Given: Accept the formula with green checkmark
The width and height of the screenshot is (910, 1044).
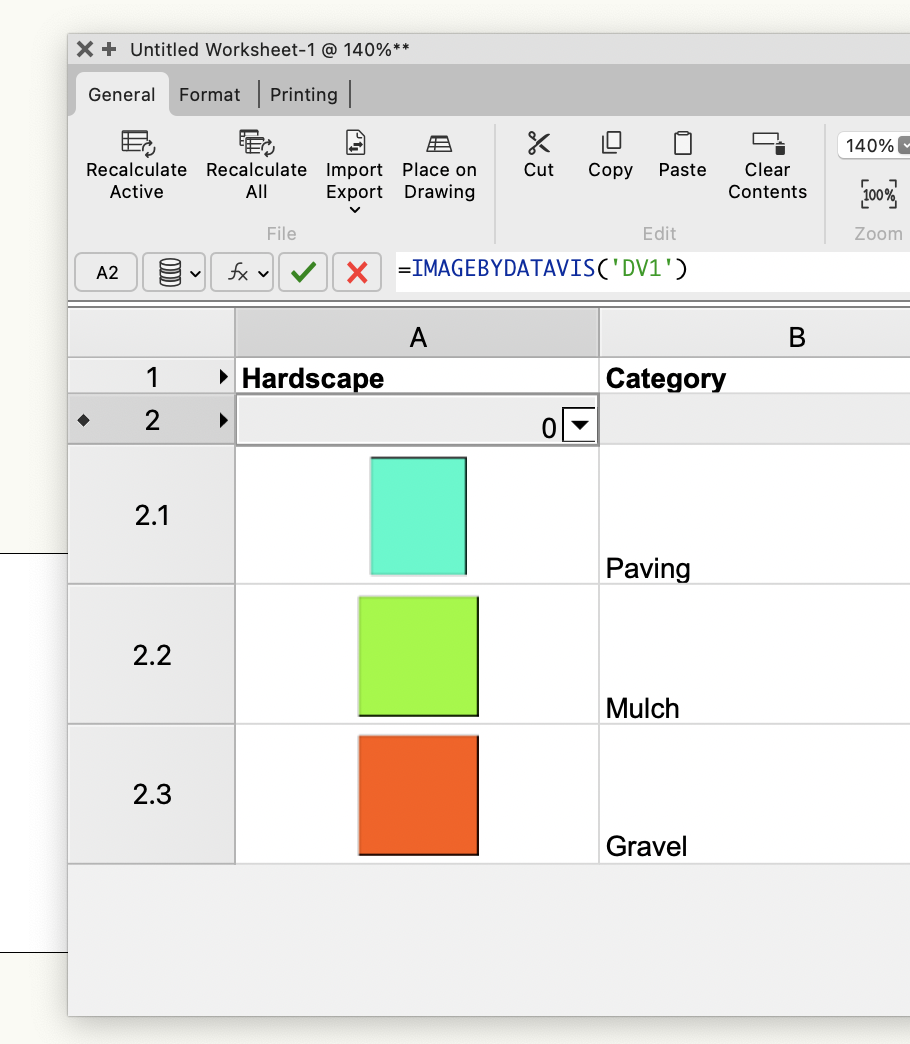Looking at the screenshot, I should tap(303, 272).
